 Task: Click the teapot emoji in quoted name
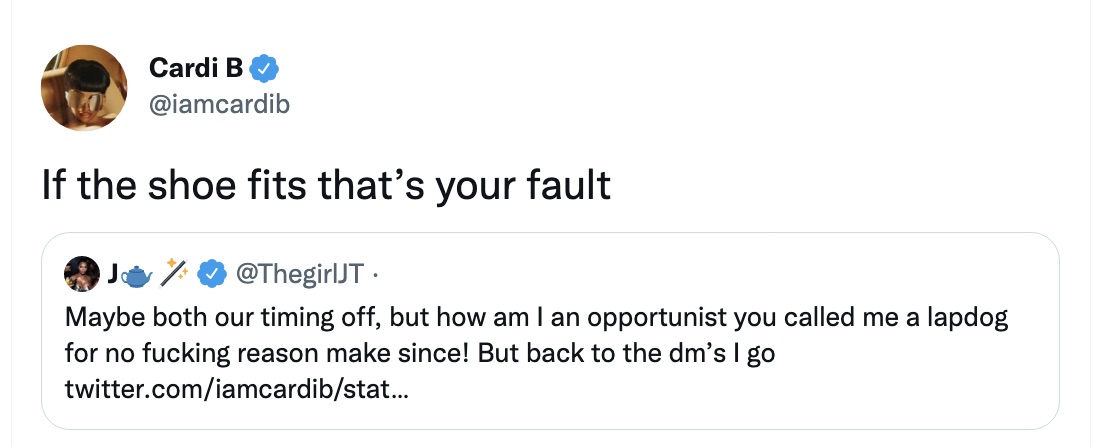tap(138, 271)
